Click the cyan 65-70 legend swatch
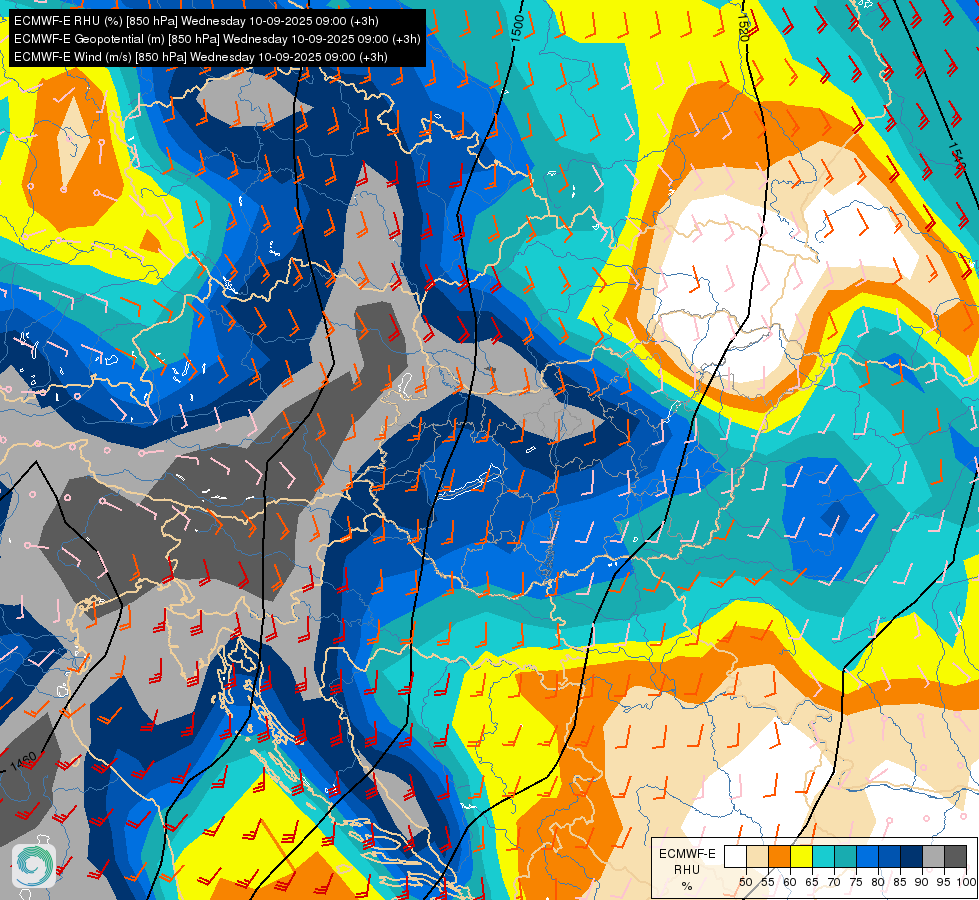The width and height of the screenshot is (979, 900). coord(823,856)
